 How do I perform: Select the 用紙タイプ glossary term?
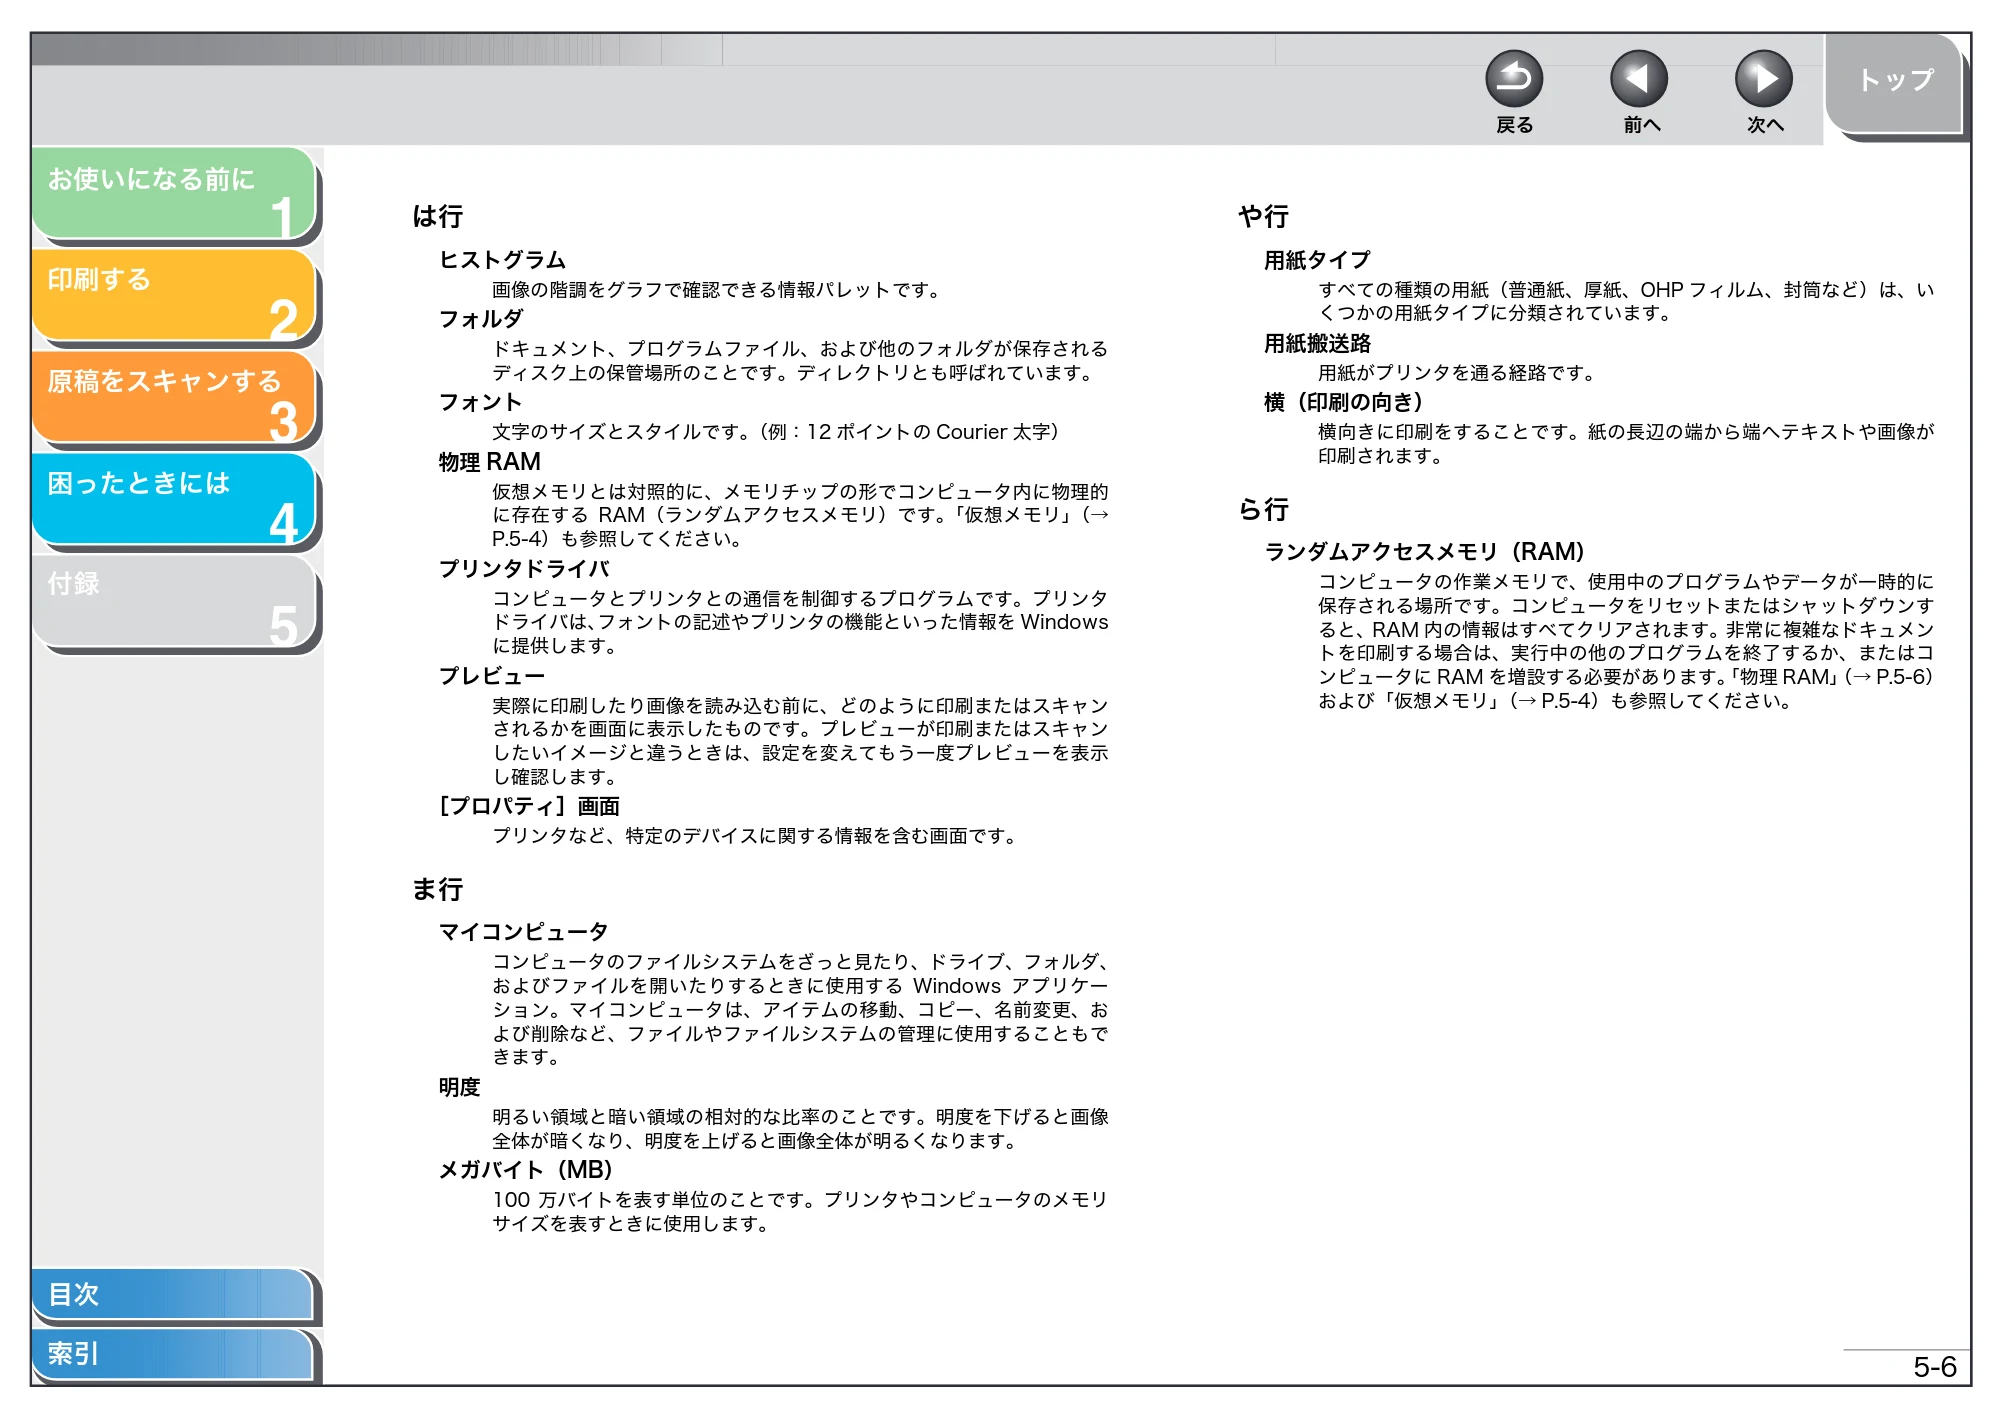point(1317,260)
